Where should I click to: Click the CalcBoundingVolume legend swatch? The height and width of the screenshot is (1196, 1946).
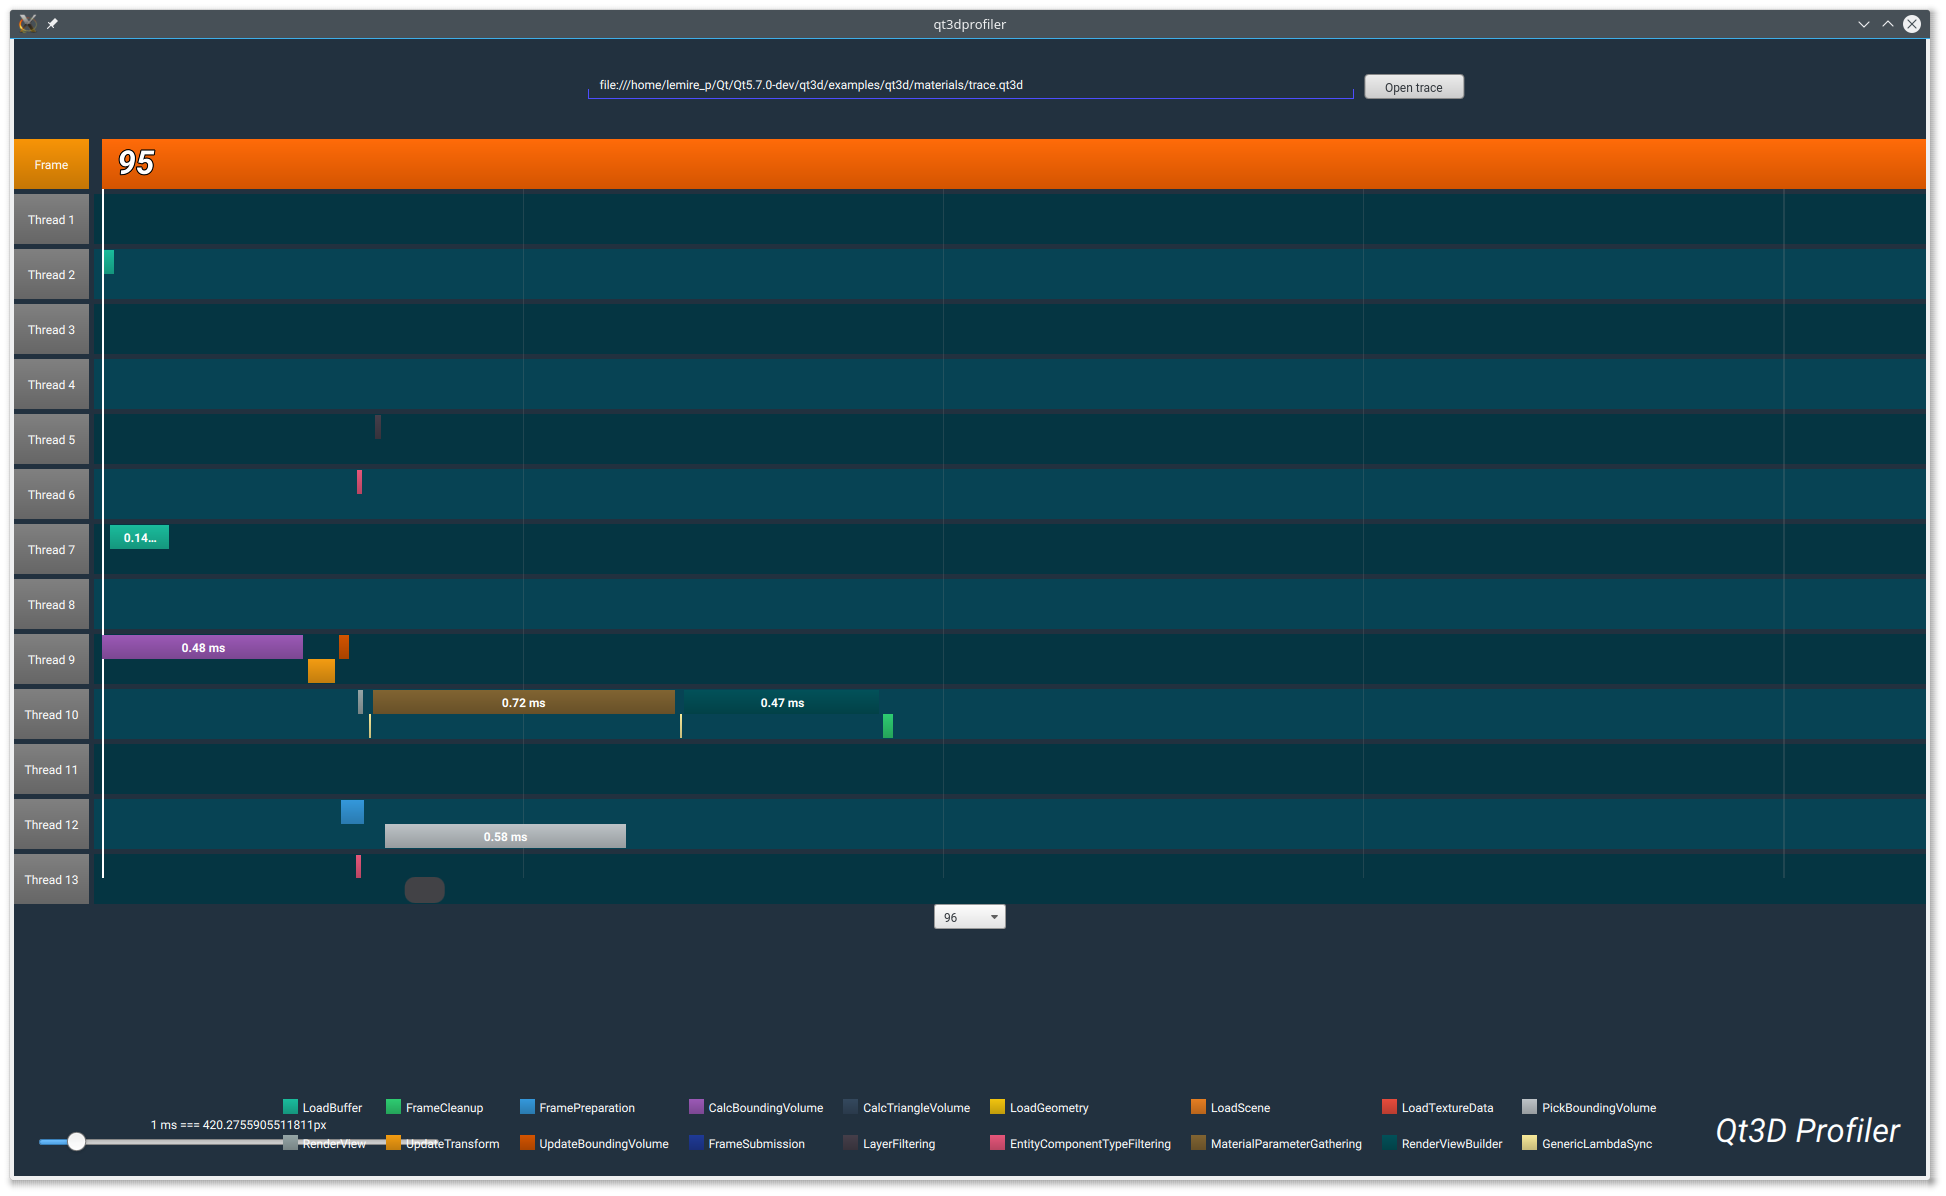pos(696,1106)
